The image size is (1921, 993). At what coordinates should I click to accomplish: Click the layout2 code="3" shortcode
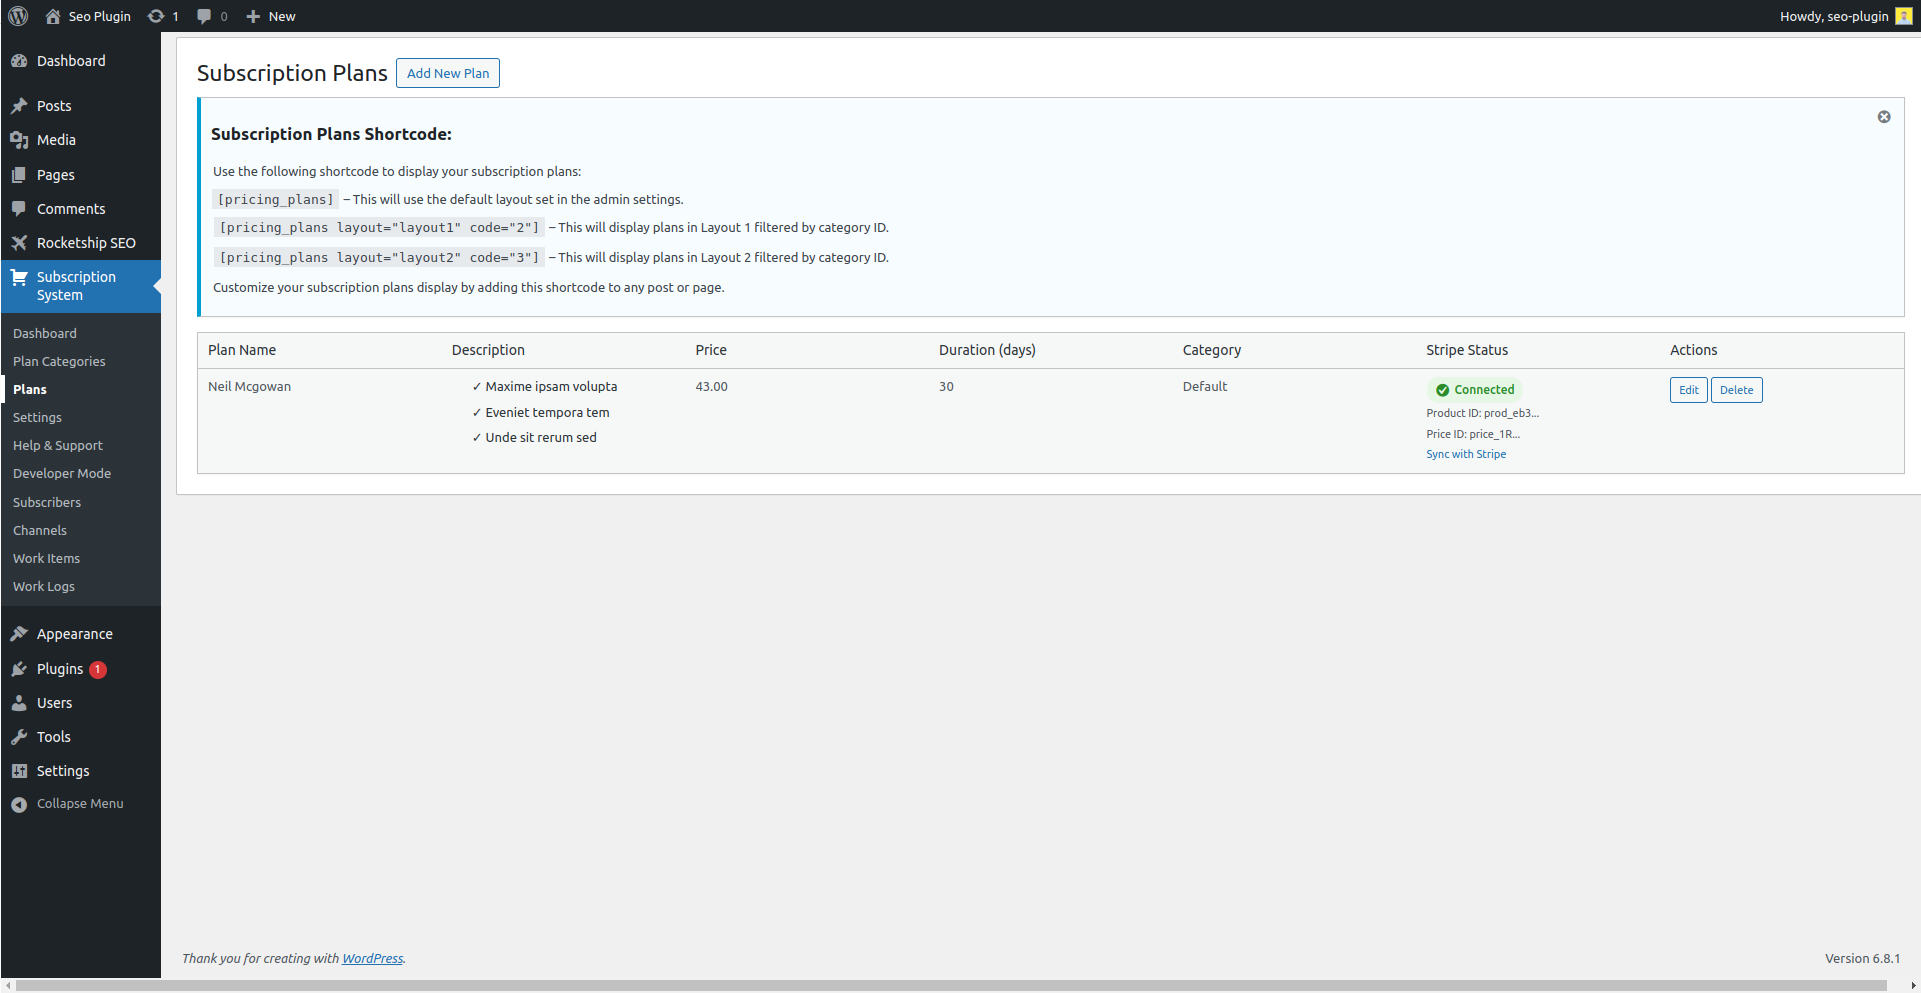coord(379,258)
